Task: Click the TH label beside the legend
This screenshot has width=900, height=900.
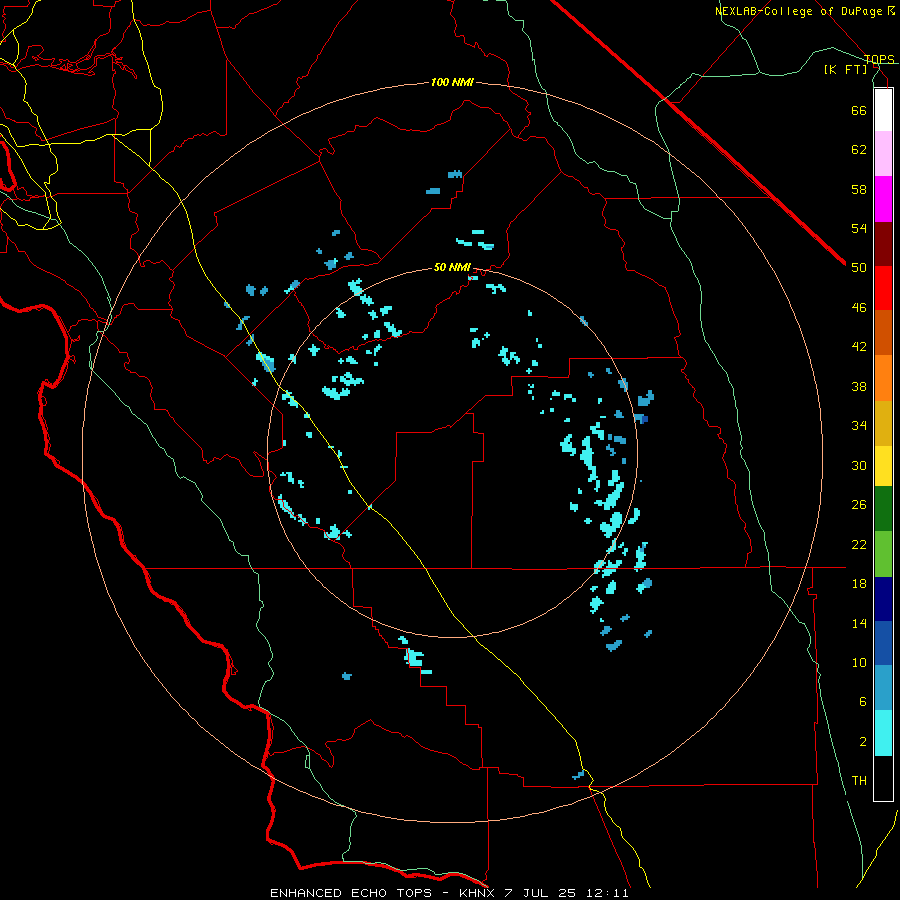Action: [x=859, y=781]
